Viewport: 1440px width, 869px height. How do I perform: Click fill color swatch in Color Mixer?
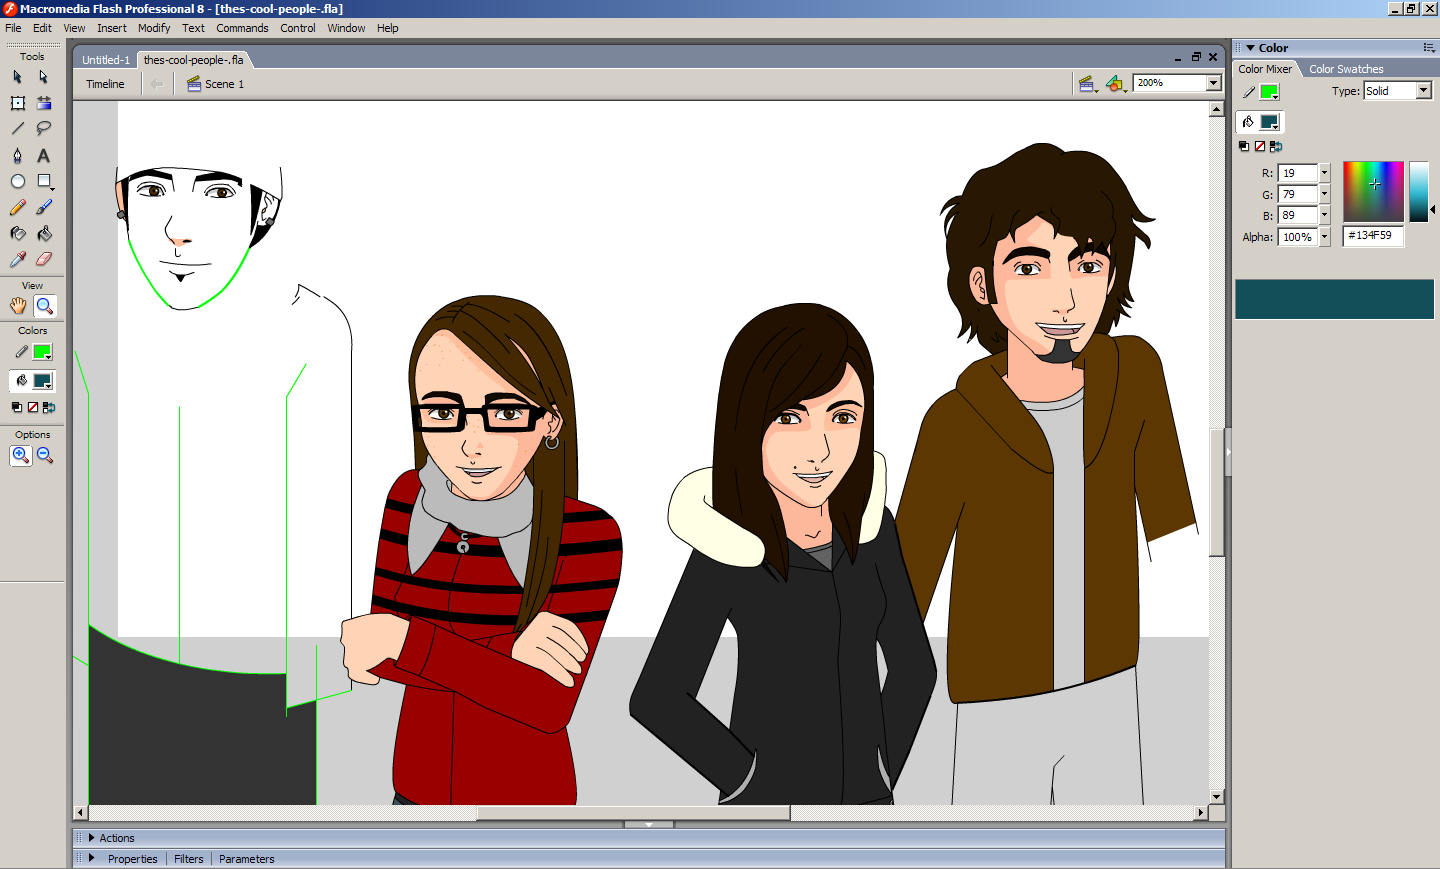[x=1269, y=122]
